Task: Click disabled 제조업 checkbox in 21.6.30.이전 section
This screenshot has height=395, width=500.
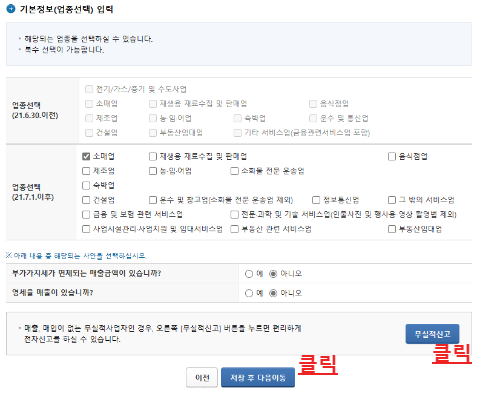Action: pos(89,118)
